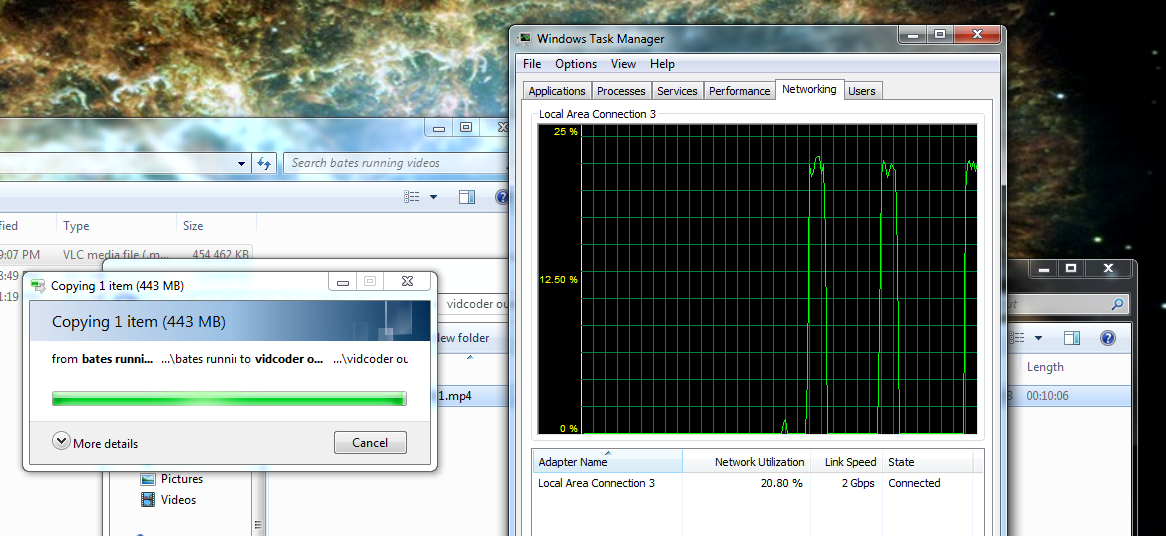1166x536 pixels.
Task: Open the File menu in Task Manager
Action: point(532,64)
